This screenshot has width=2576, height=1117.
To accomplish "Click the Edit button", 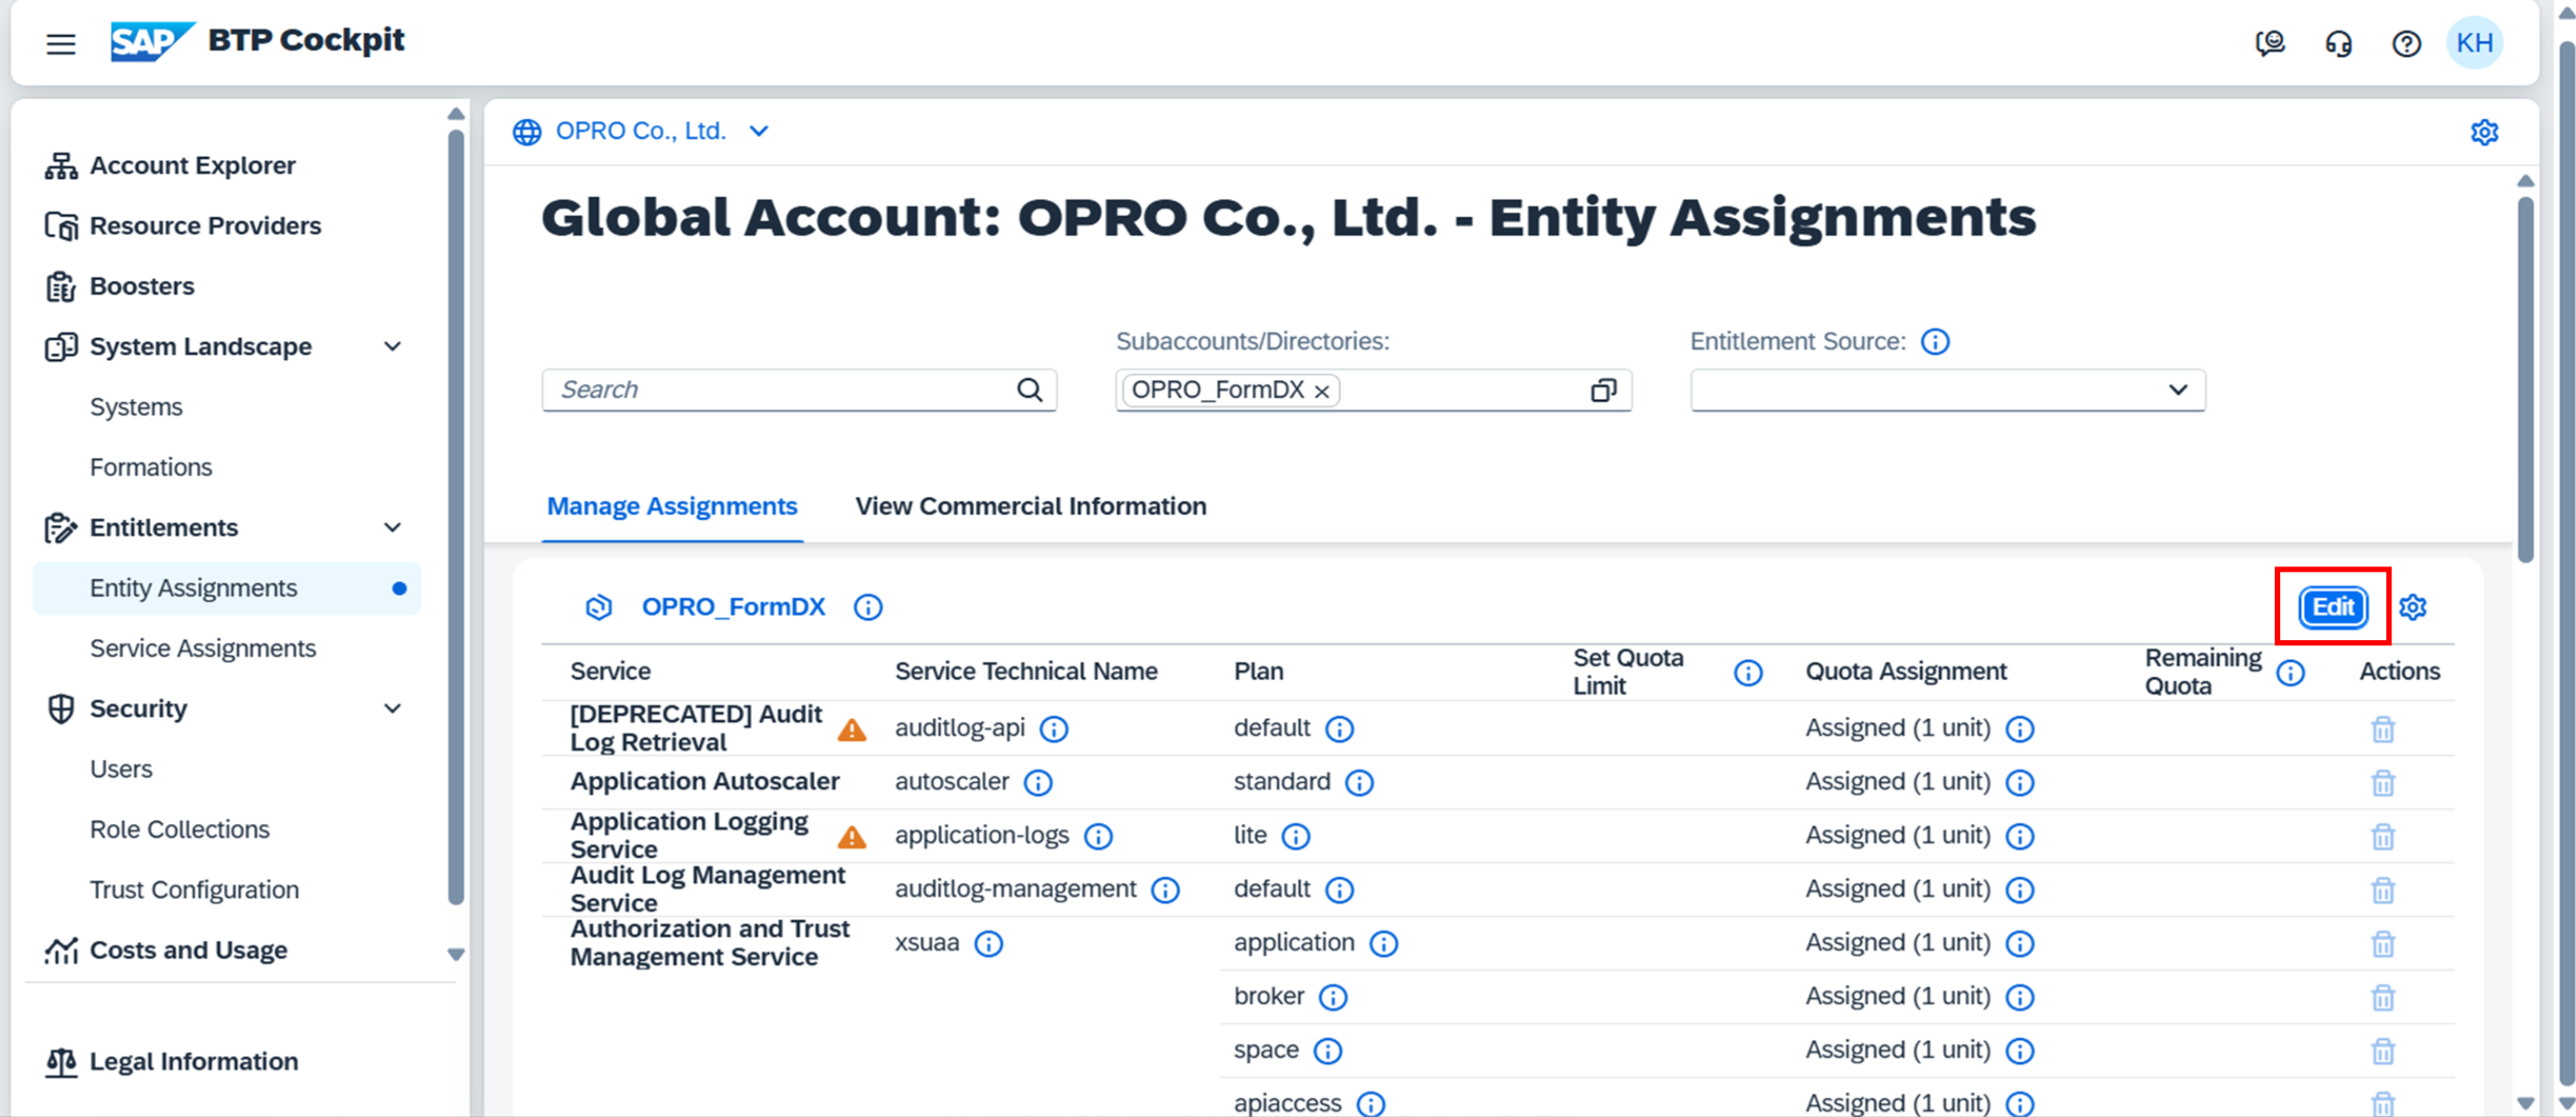I will 2332,607.
